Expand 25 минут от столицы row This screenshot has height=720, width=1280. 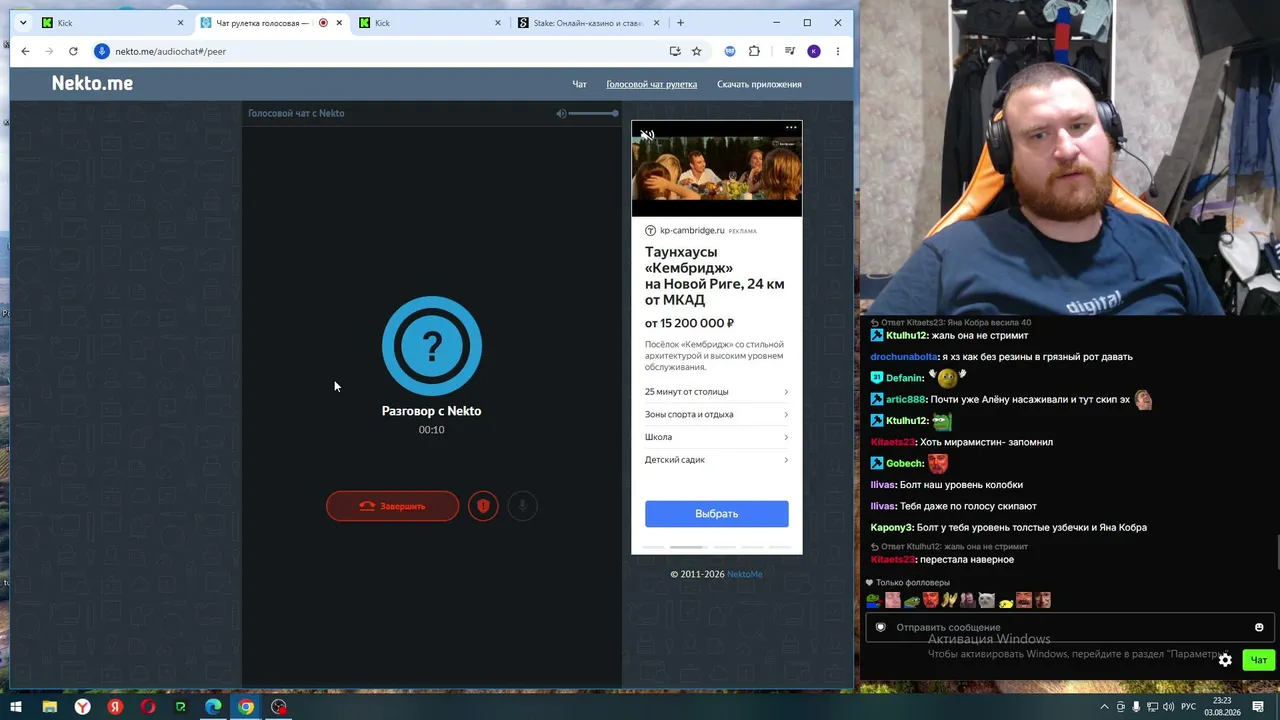[716, 392]
